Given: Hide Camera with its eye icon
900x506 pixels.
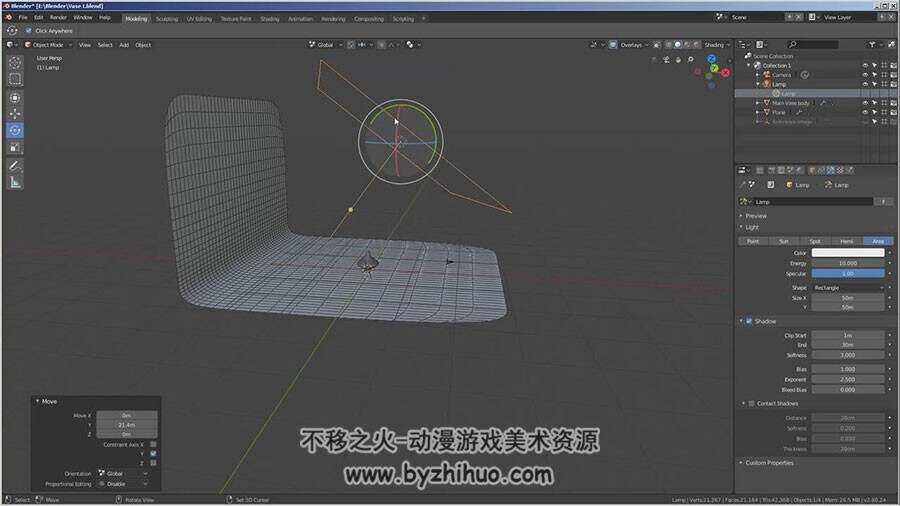Looking at the screenshot, I should point(865,75).
